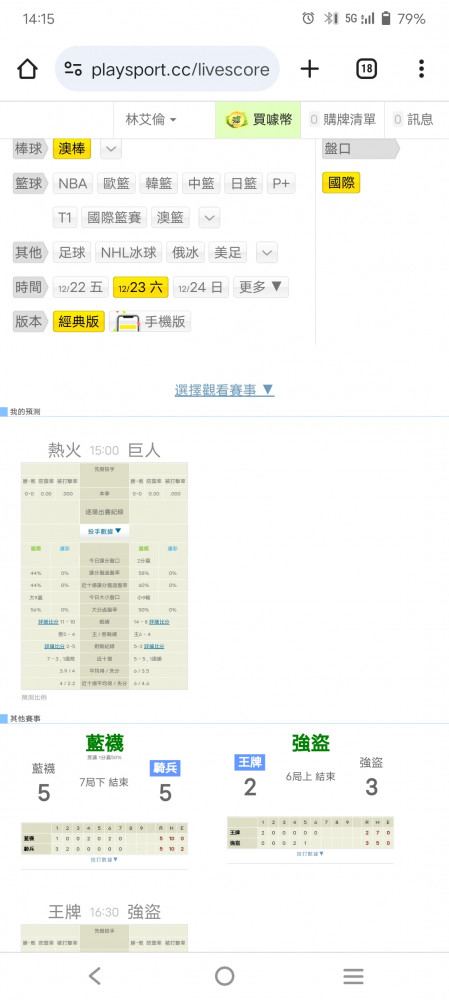This screenshot has height=1000, width=449.
Task: Tap the Android home circle button
Action: tap(224, 976)
